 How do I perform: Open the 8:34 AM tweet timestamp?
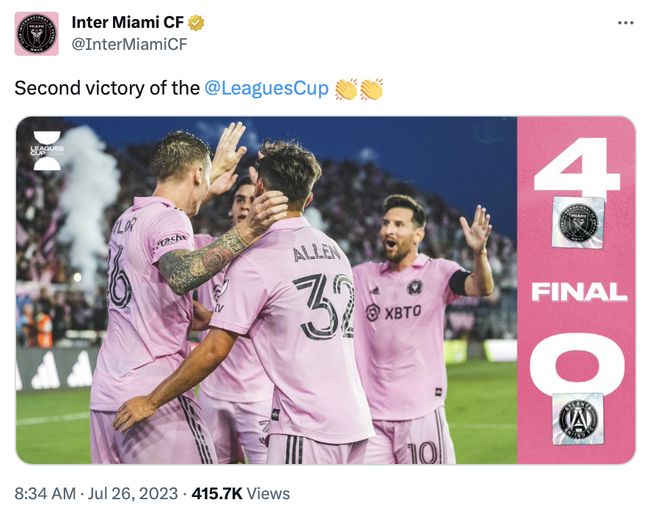45,494
